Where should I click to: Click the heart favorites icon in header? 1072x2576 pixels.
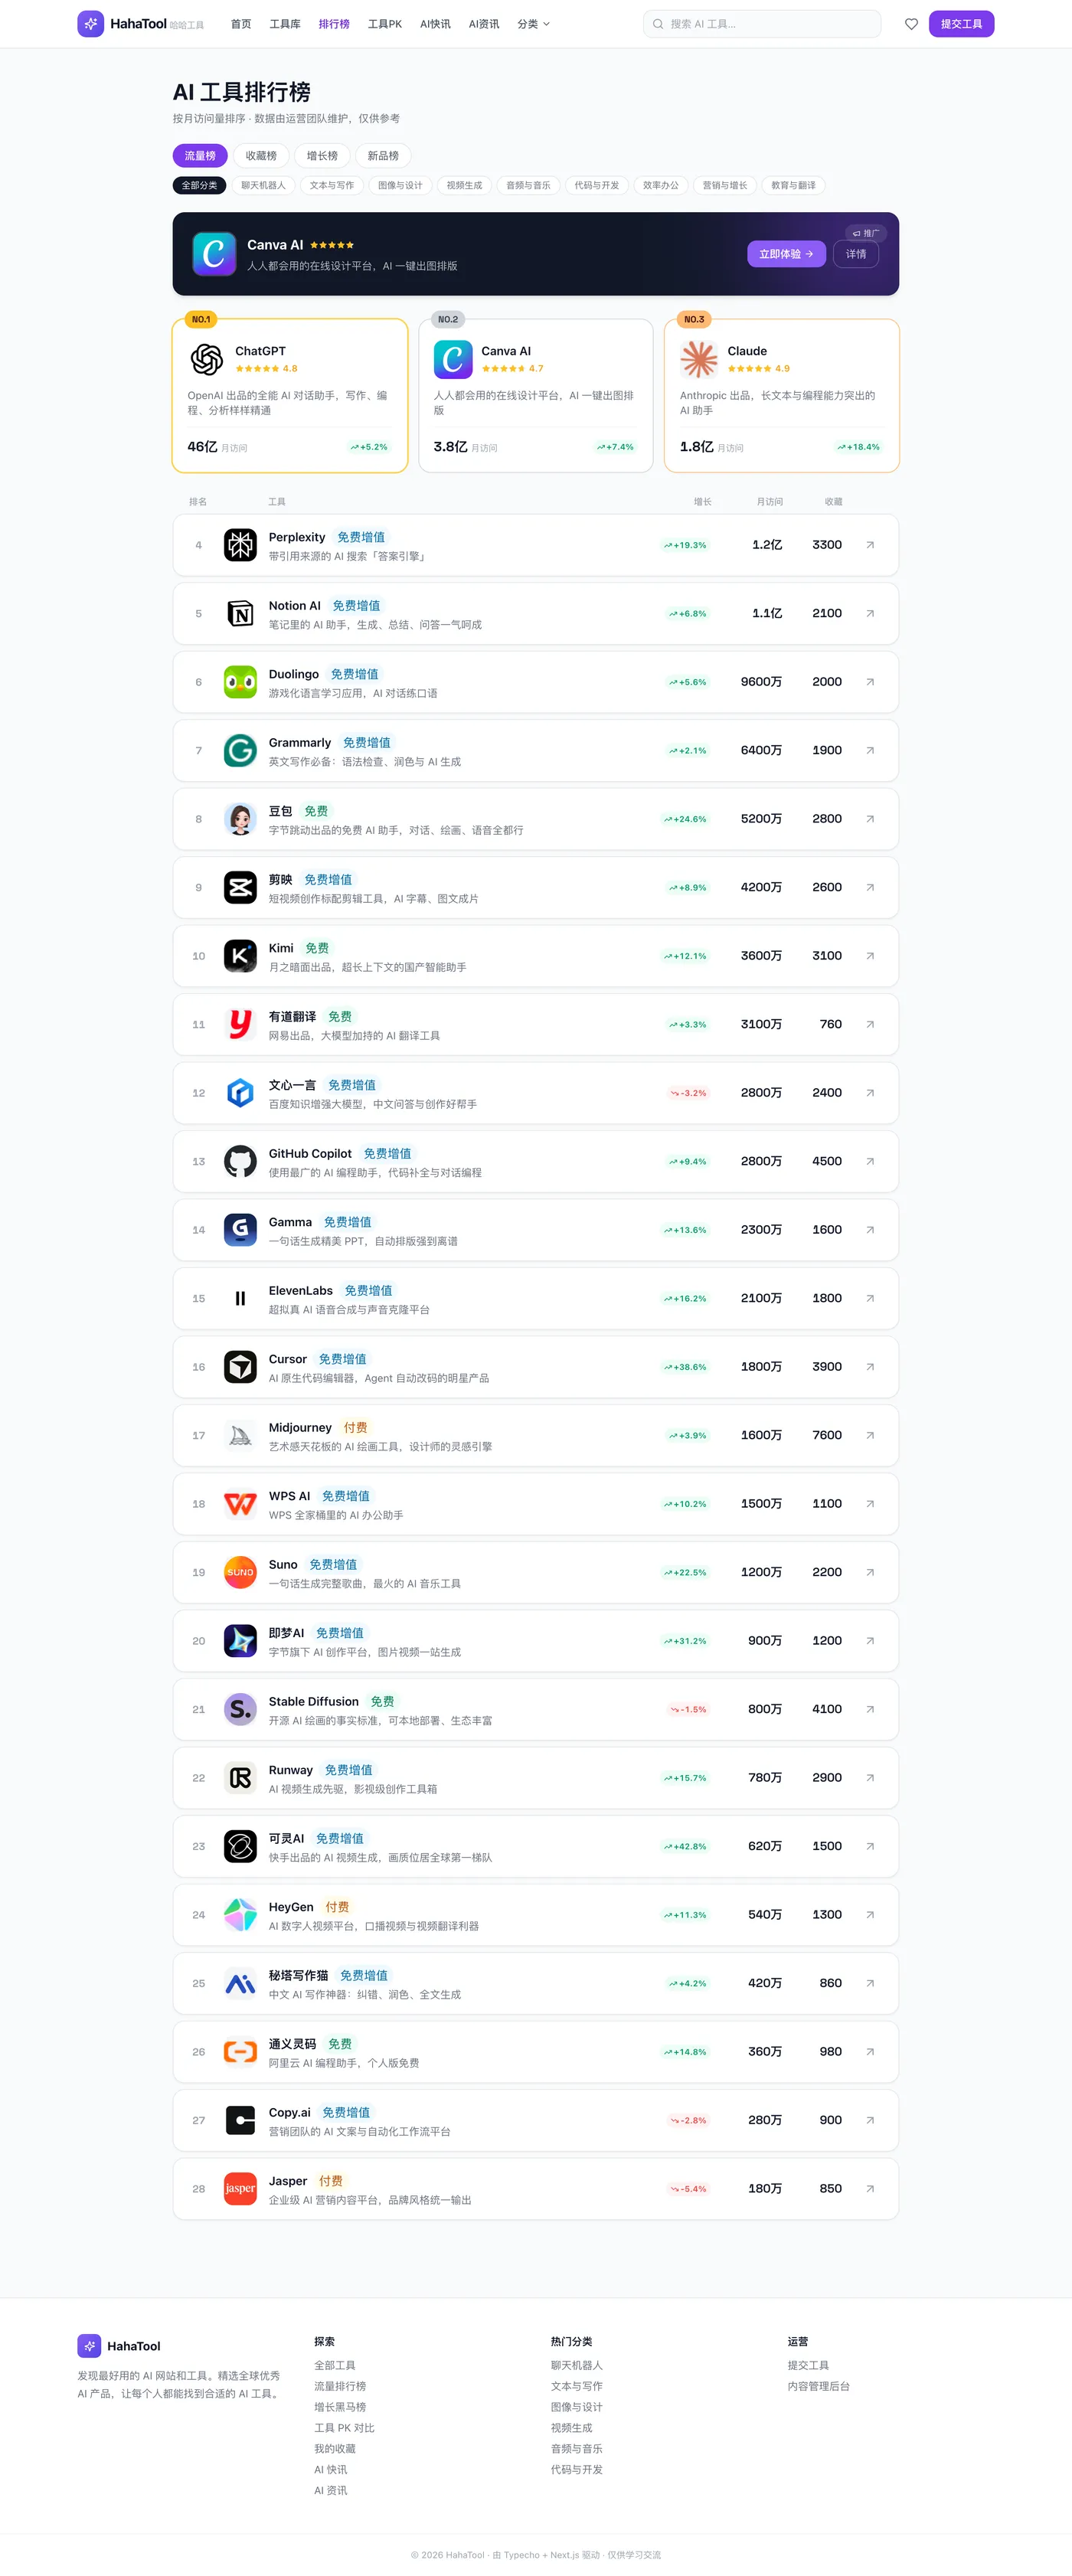click(x=911, y=24)
